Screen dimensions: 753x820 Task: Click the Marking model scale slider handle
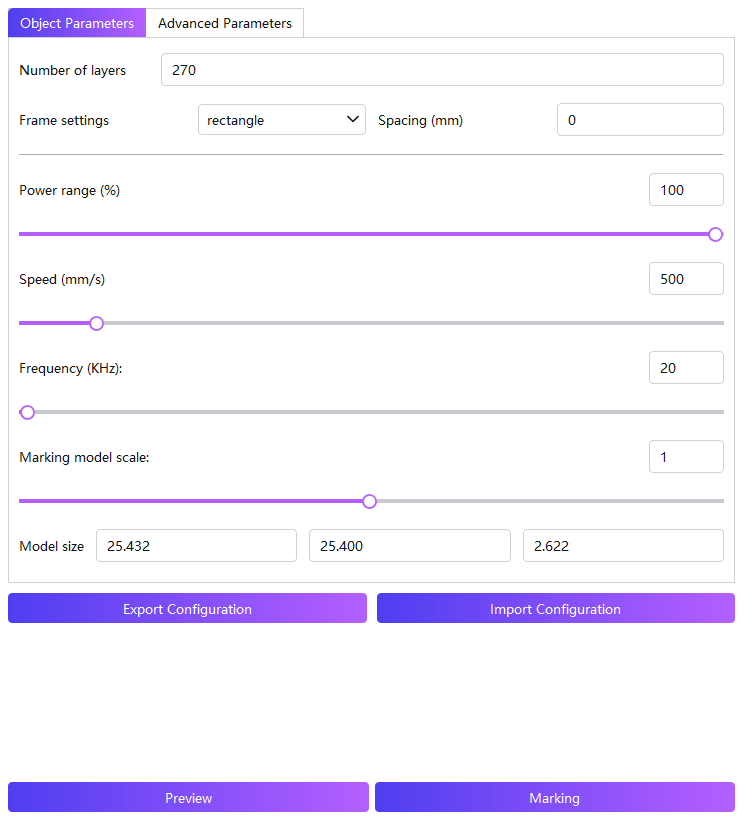[369, 502]
